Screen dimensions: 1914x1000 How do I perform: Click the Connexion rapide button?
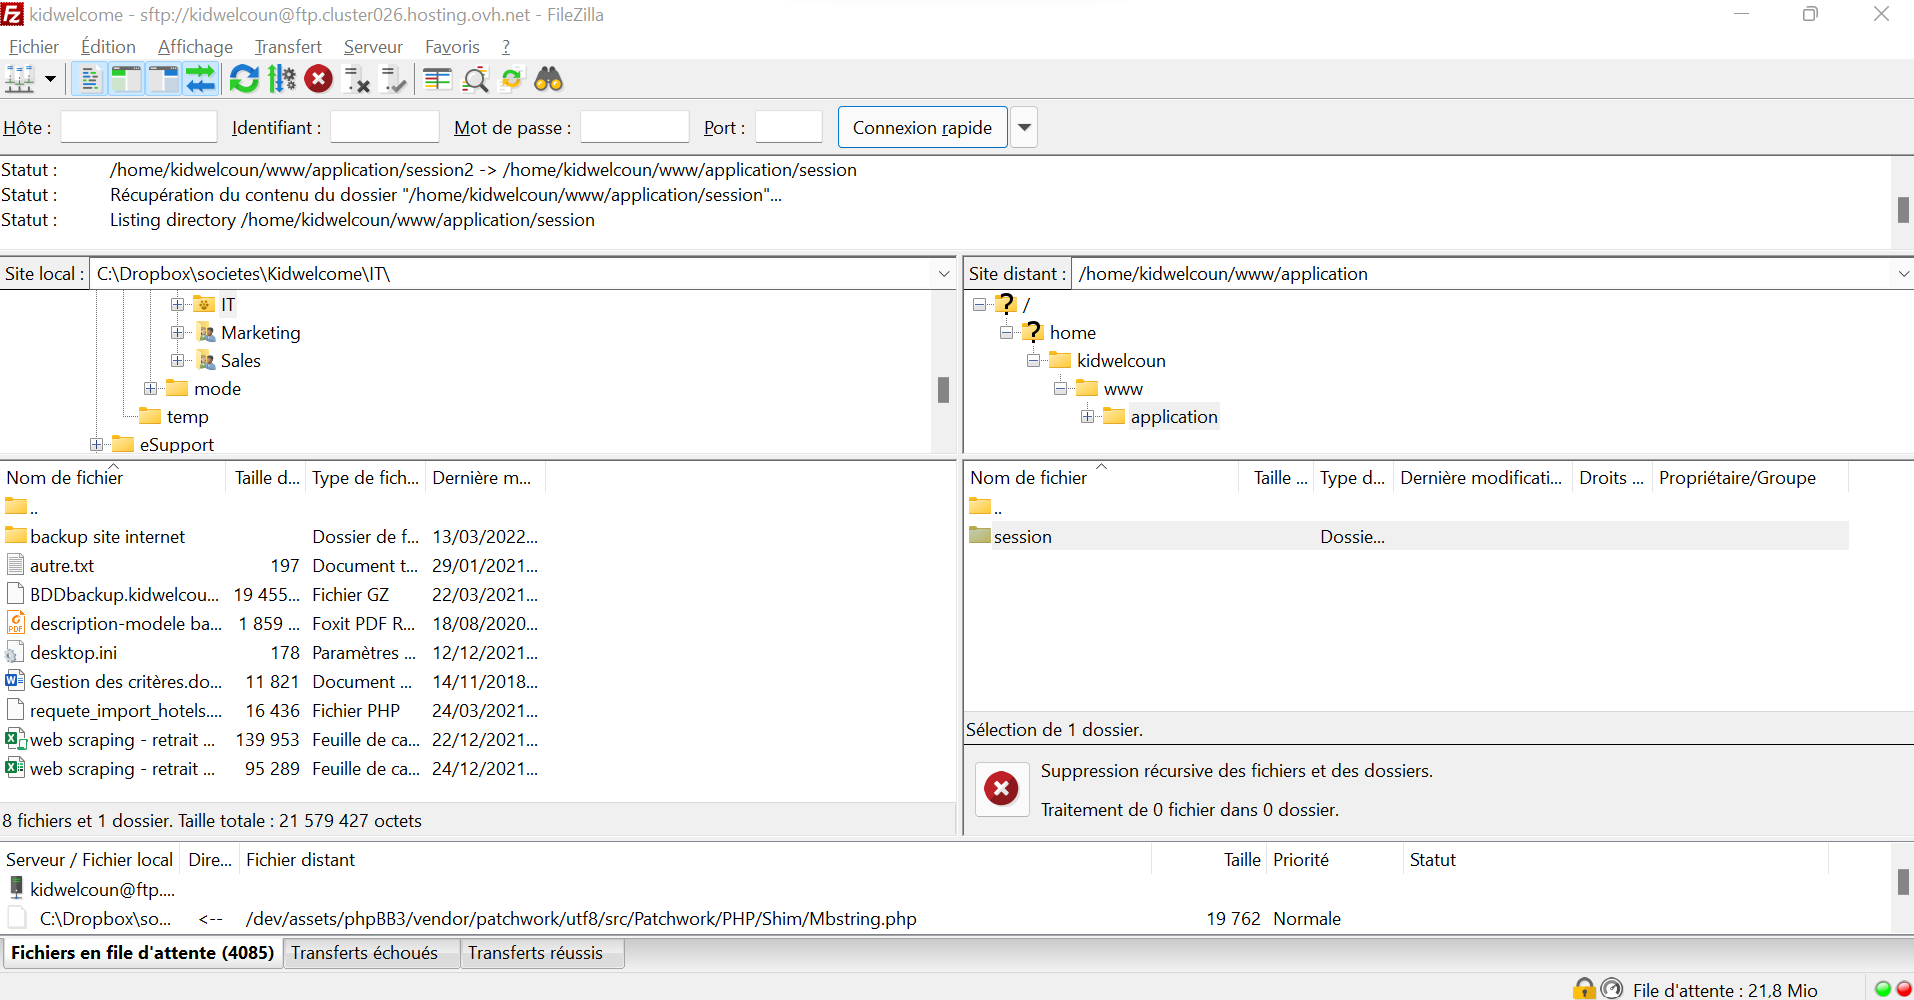[x=922, y=128]
